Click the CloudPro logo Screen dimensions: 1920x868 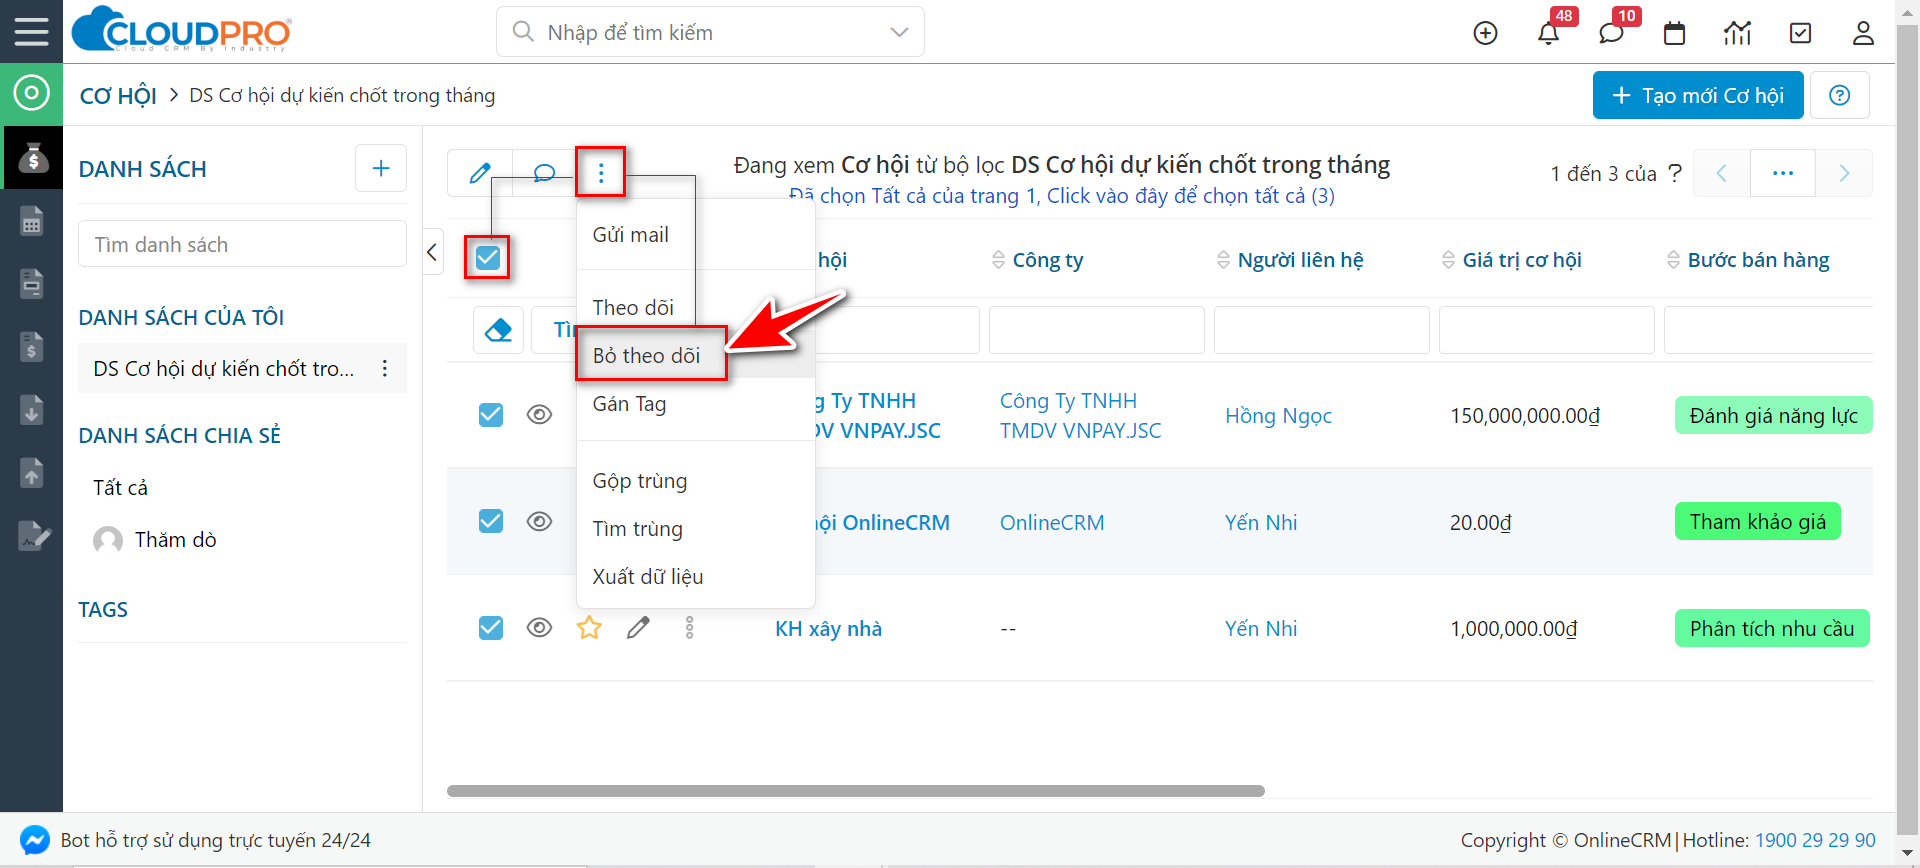tap(182, 29)
